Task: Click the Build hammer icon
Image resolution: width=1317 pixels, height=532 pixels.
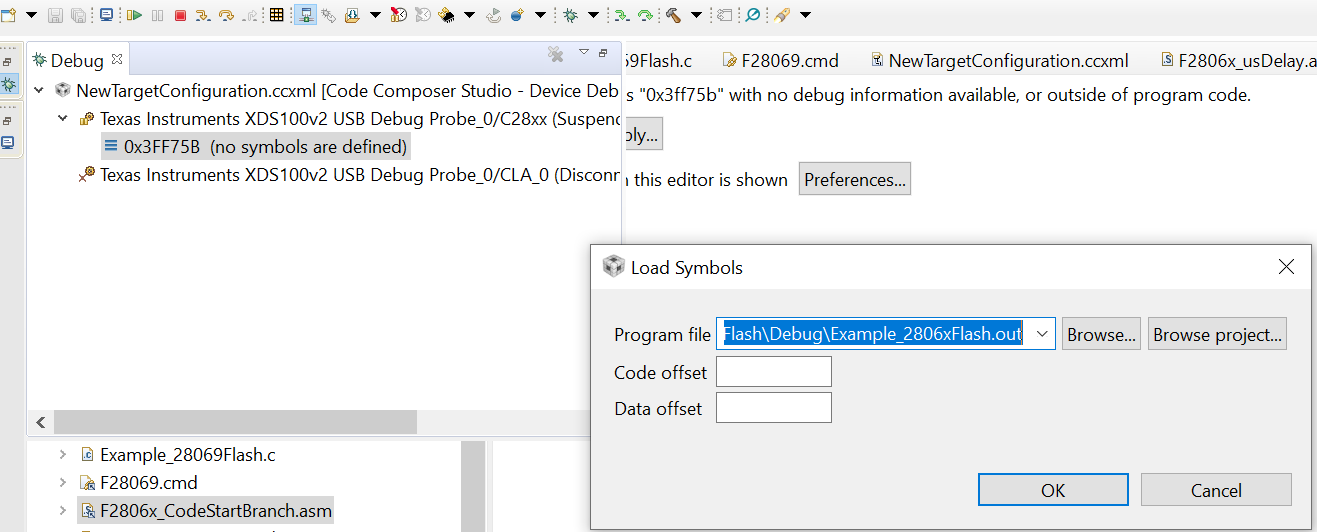Action: click(674, 15)
